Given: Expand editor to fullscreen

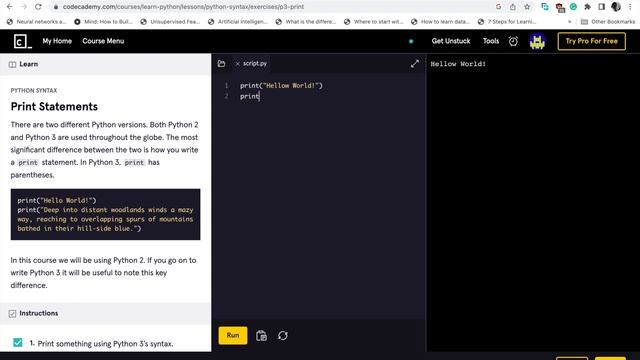Looking at the screenshot, I should tap(415, 64).
